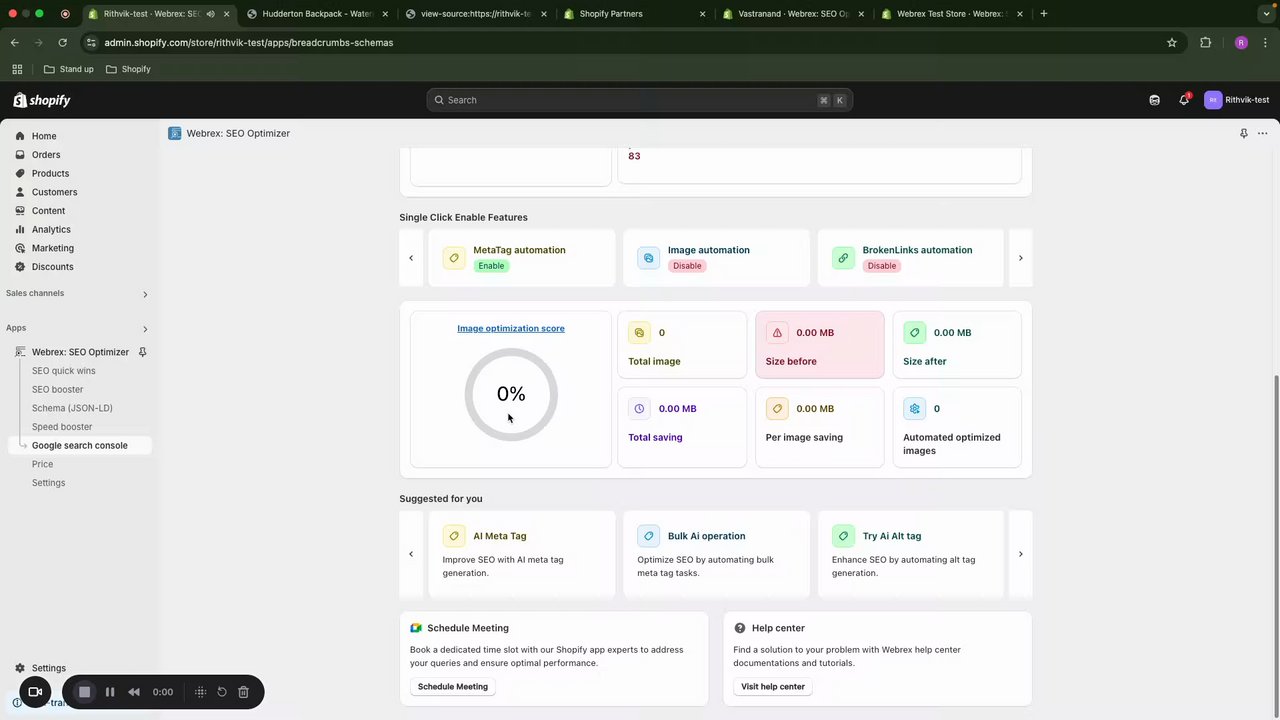Restart the recording with circular arrow icon
The height and width of the screenshot is (720, 1280).
point(222,692)
